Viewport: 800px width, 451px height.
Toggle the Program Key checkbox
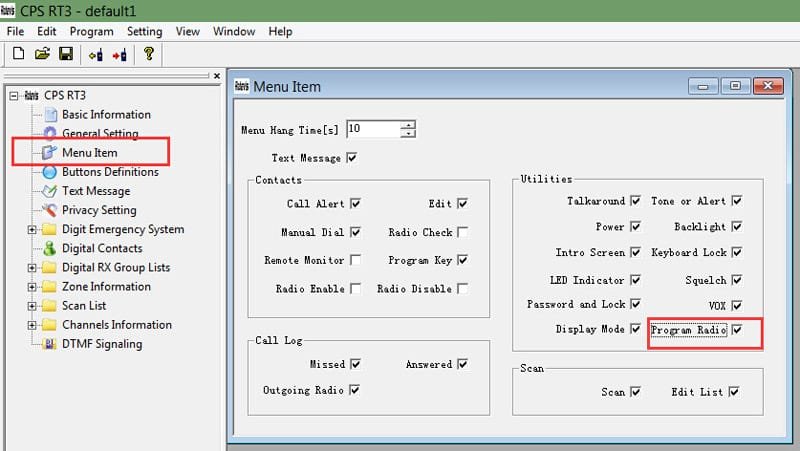pos(462,260)
